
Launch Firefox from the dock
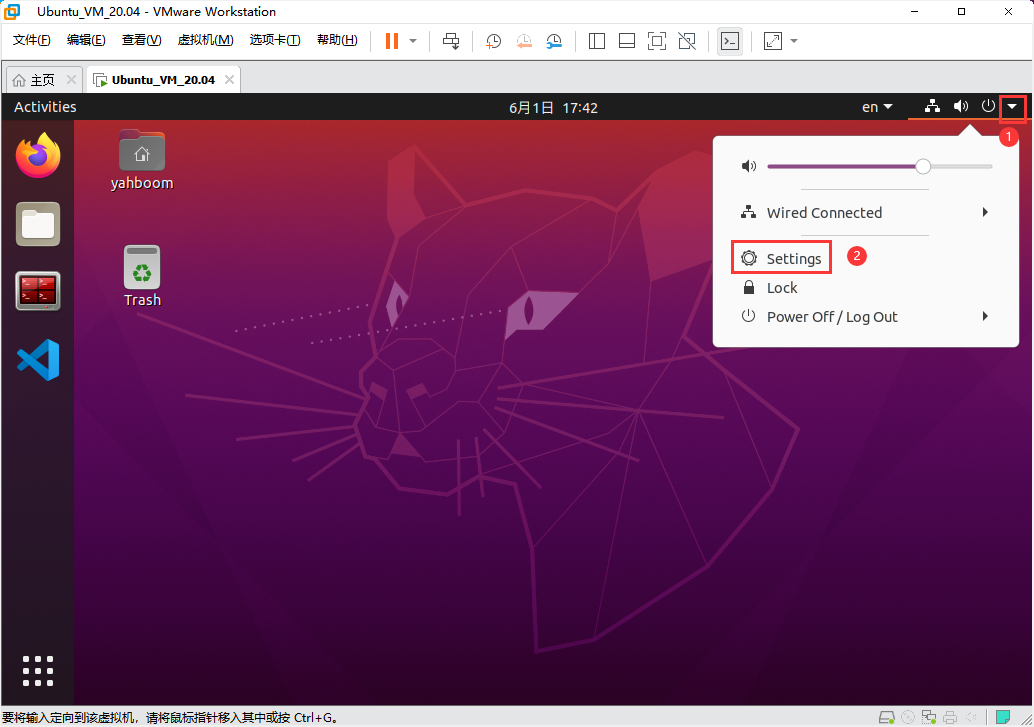point(38,155)
